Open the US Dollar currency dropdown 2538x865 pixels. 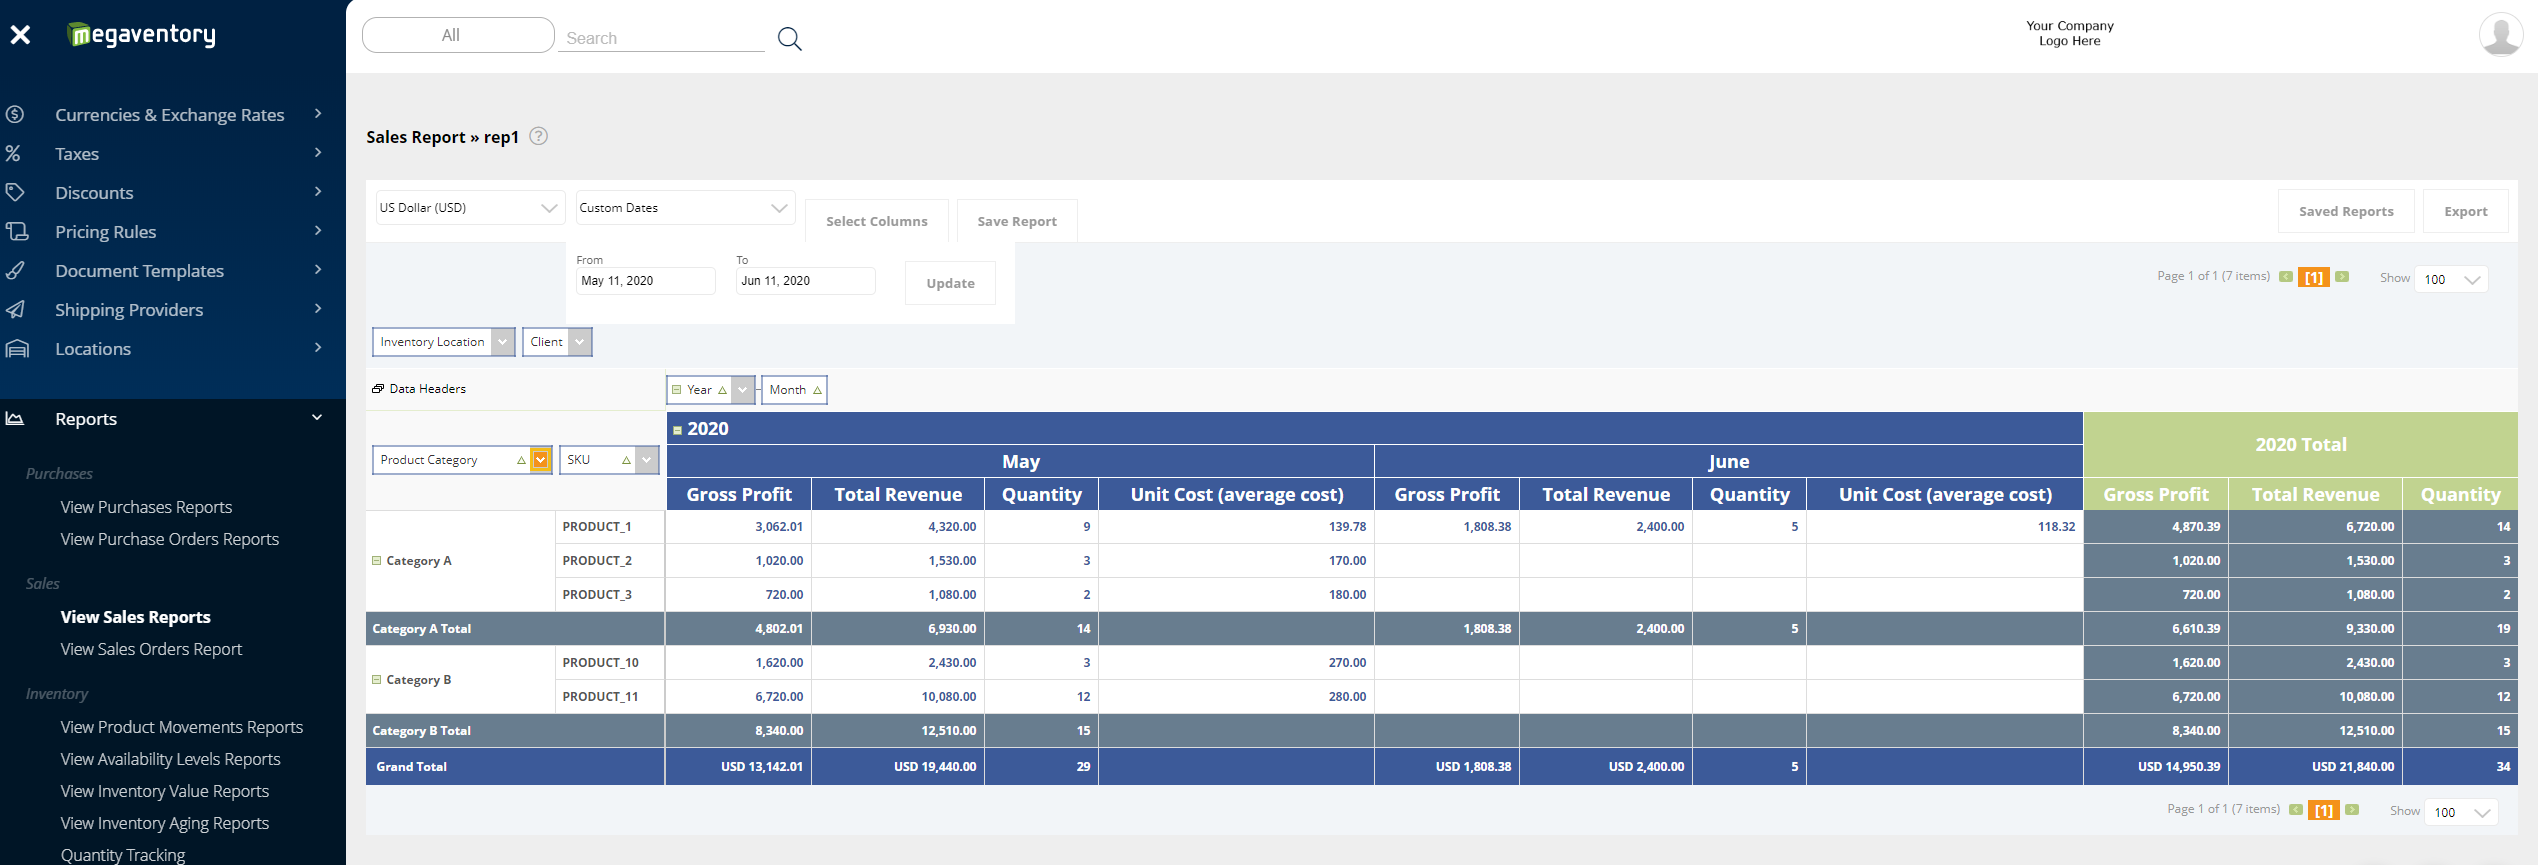point(469,208)
